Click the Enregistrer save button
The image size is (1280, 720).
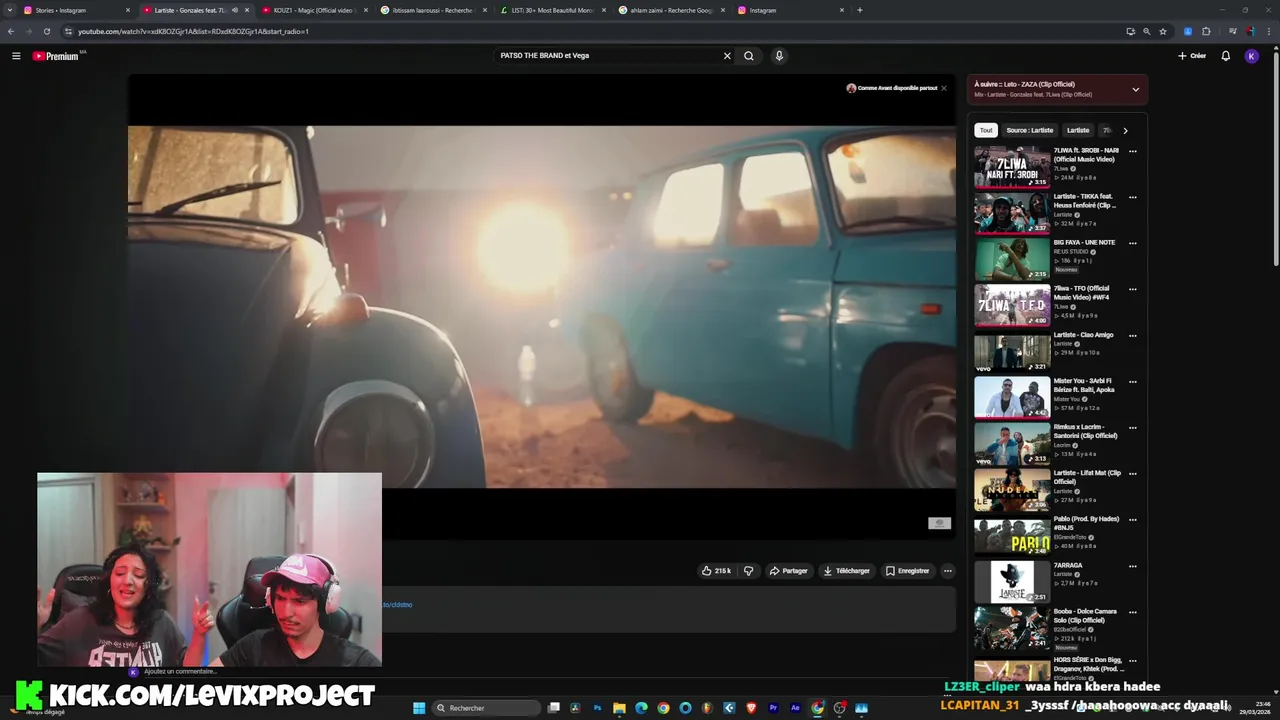click(x=907, y=571)
